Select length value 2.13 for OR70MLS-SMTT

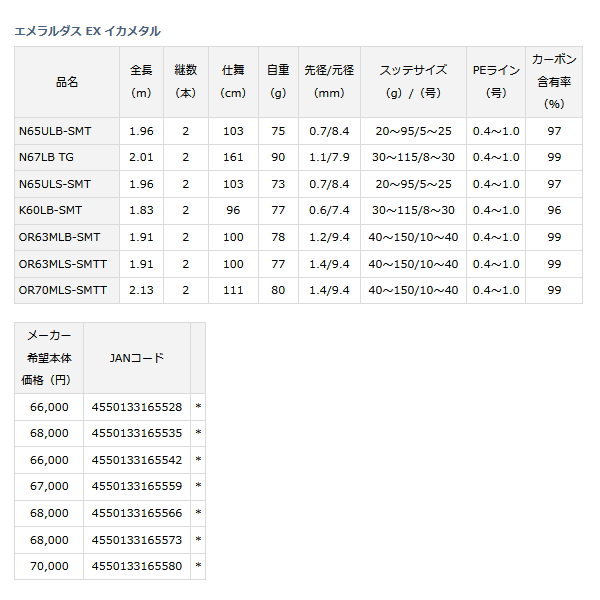pos(141,290)
